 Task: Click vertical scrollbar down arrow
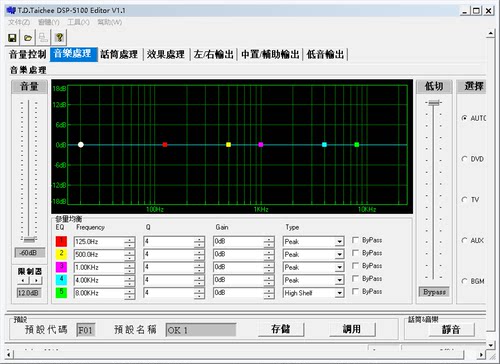coord(491,345)
